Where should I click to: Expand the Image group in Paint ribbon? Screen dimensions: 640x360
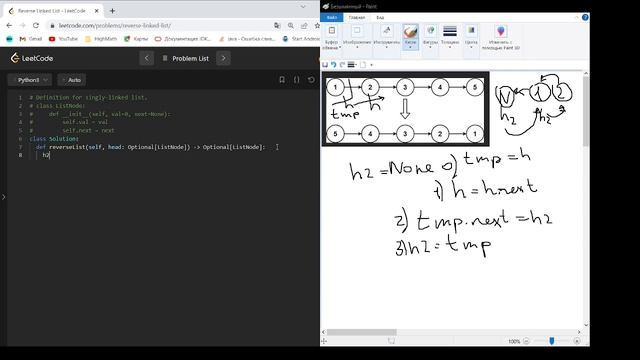tap(357, 37)
